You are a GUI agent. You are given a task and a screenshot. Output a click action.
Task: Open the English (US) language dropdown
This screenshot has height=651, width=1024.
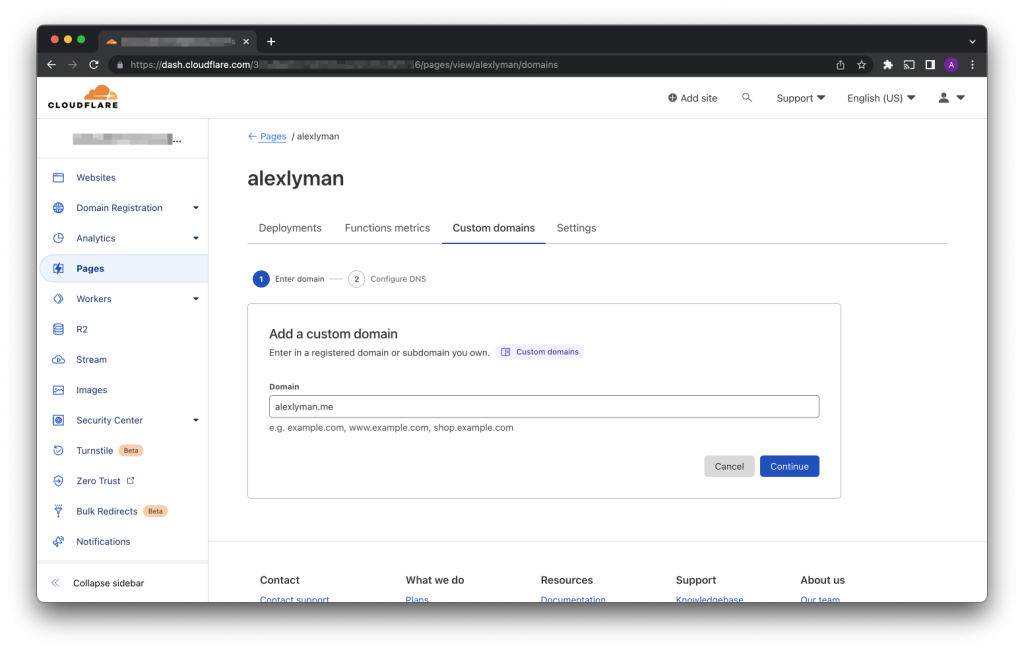[x=880, y=98]
